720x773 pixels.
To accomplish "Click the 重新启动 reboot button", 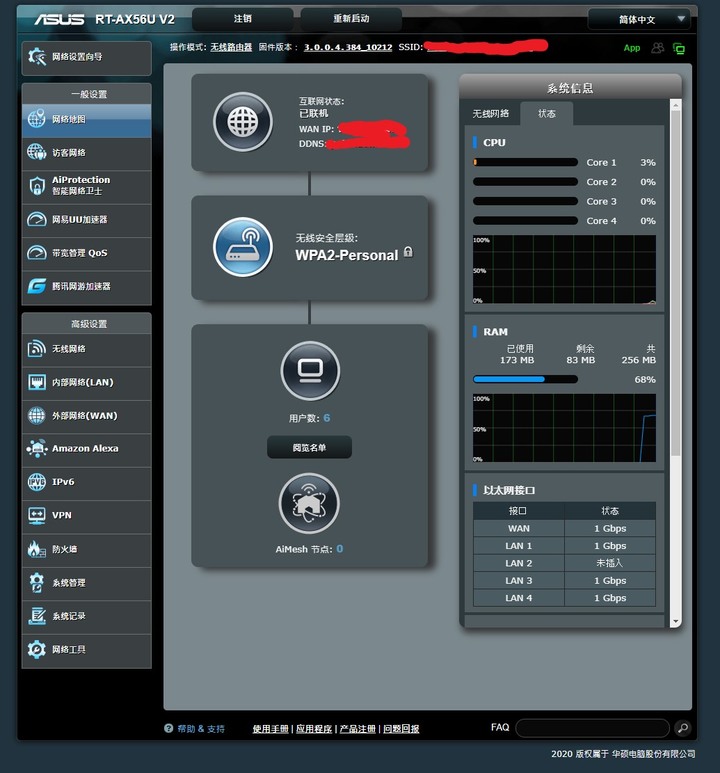I will point(351,19).
